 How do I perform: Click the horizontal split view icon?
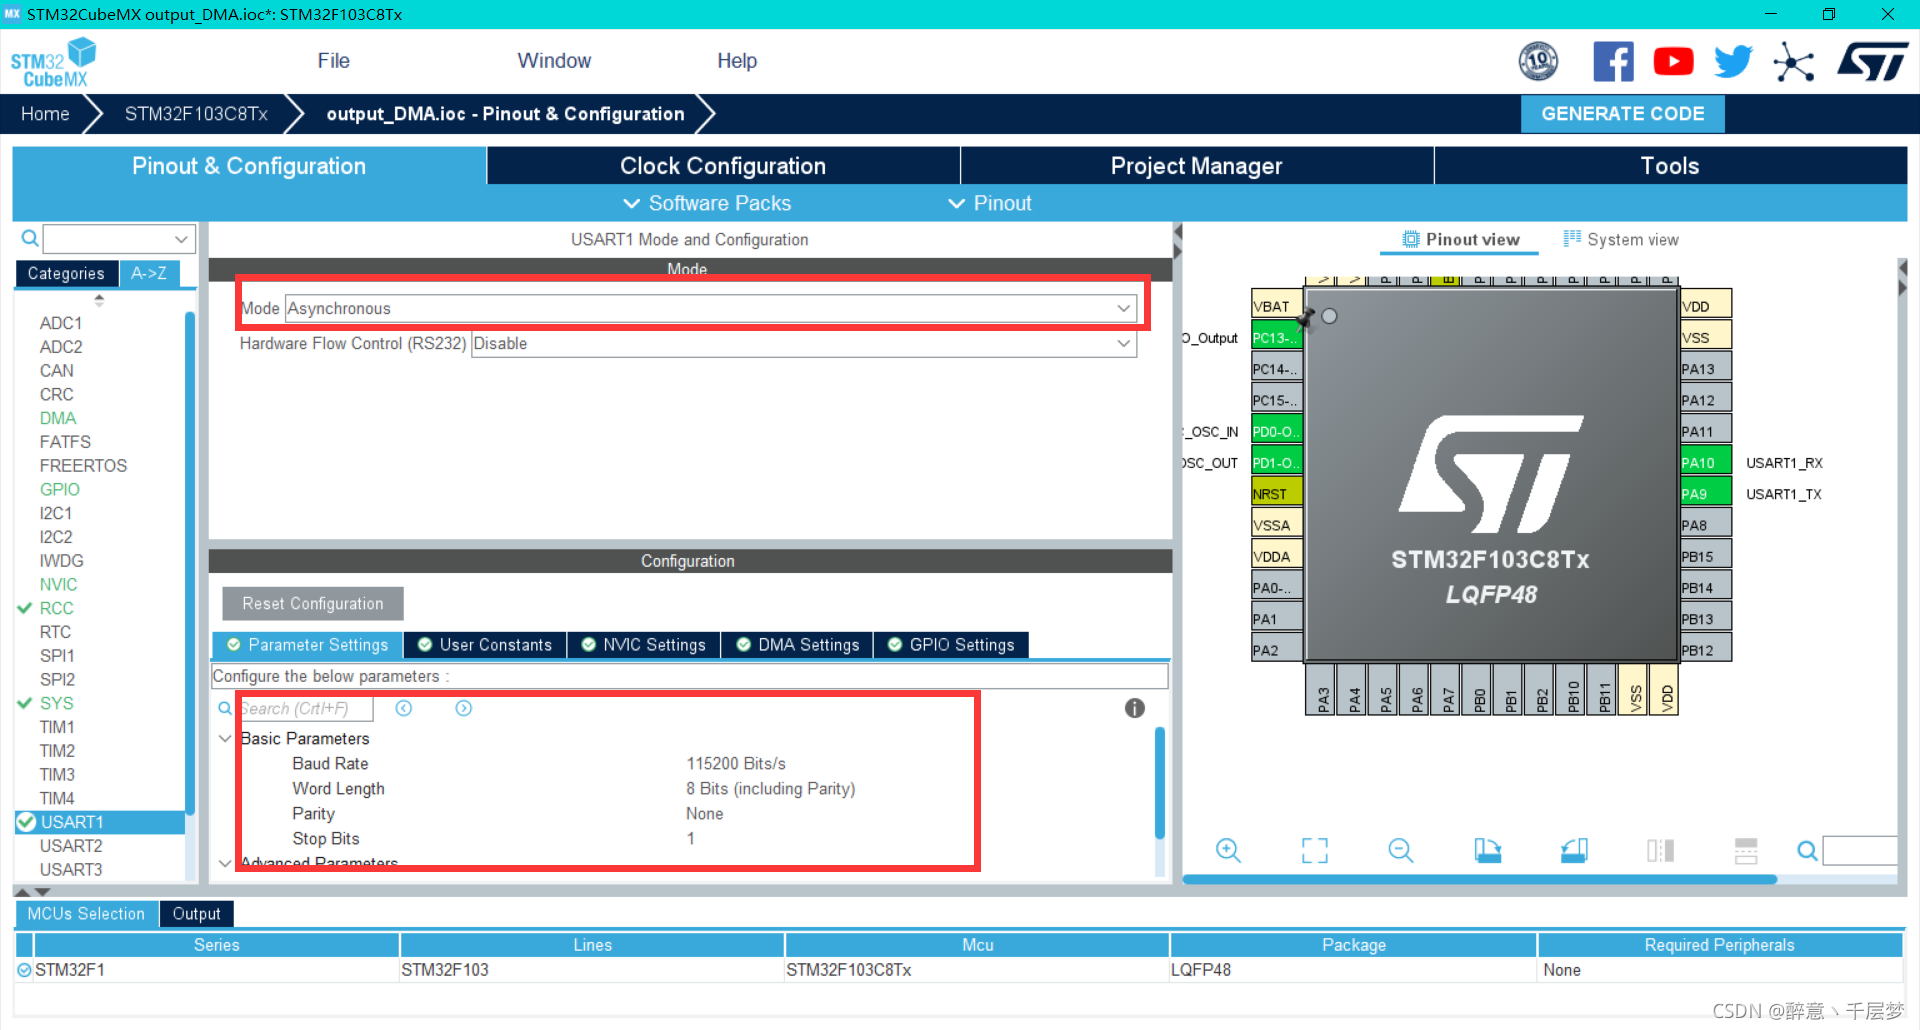(1746, 851)
